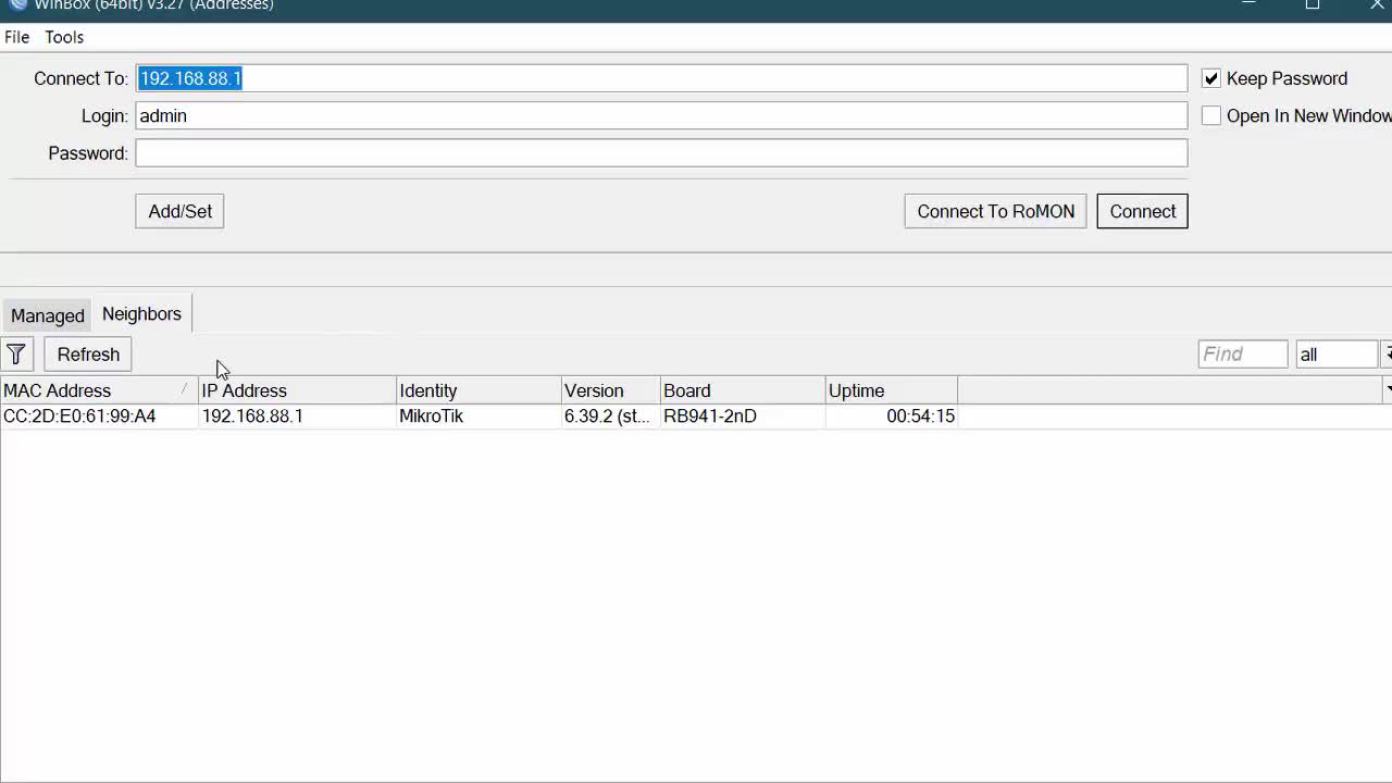This screenshot has width=1392, height=783.
Task: Open the File menu
Action: click(17, 37)
